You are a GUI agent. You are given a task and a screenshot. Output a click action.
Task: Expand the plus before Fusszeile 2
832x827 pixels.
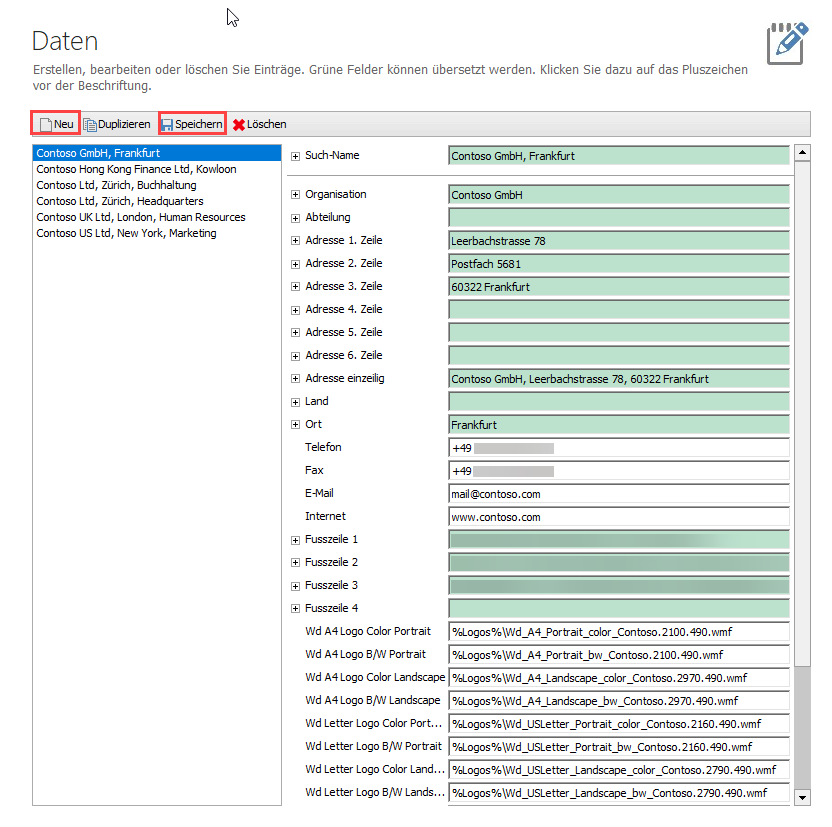coord(296,563)
